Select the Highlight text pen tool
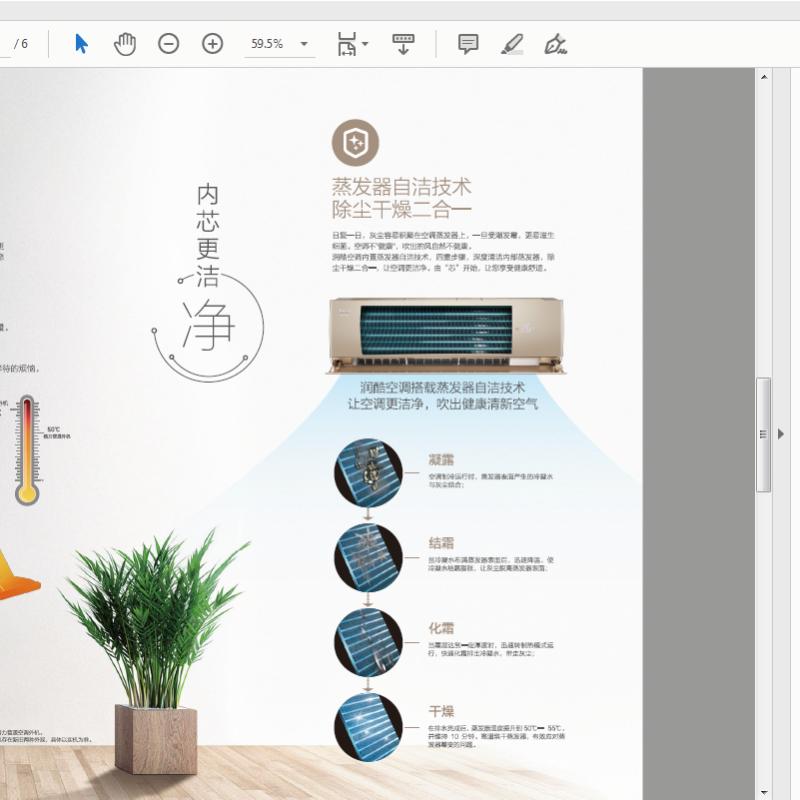Screen dimensions: 800x800 click(512, 44)
